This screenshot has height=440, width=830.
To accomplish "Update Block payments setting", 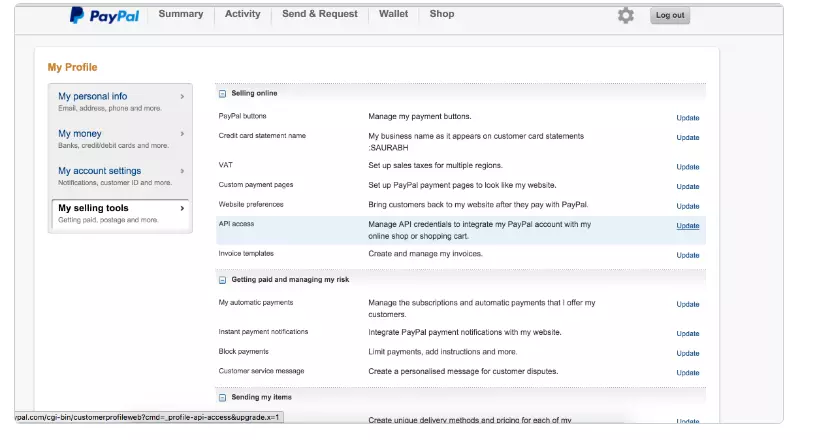I will click(x=688, y=353).
